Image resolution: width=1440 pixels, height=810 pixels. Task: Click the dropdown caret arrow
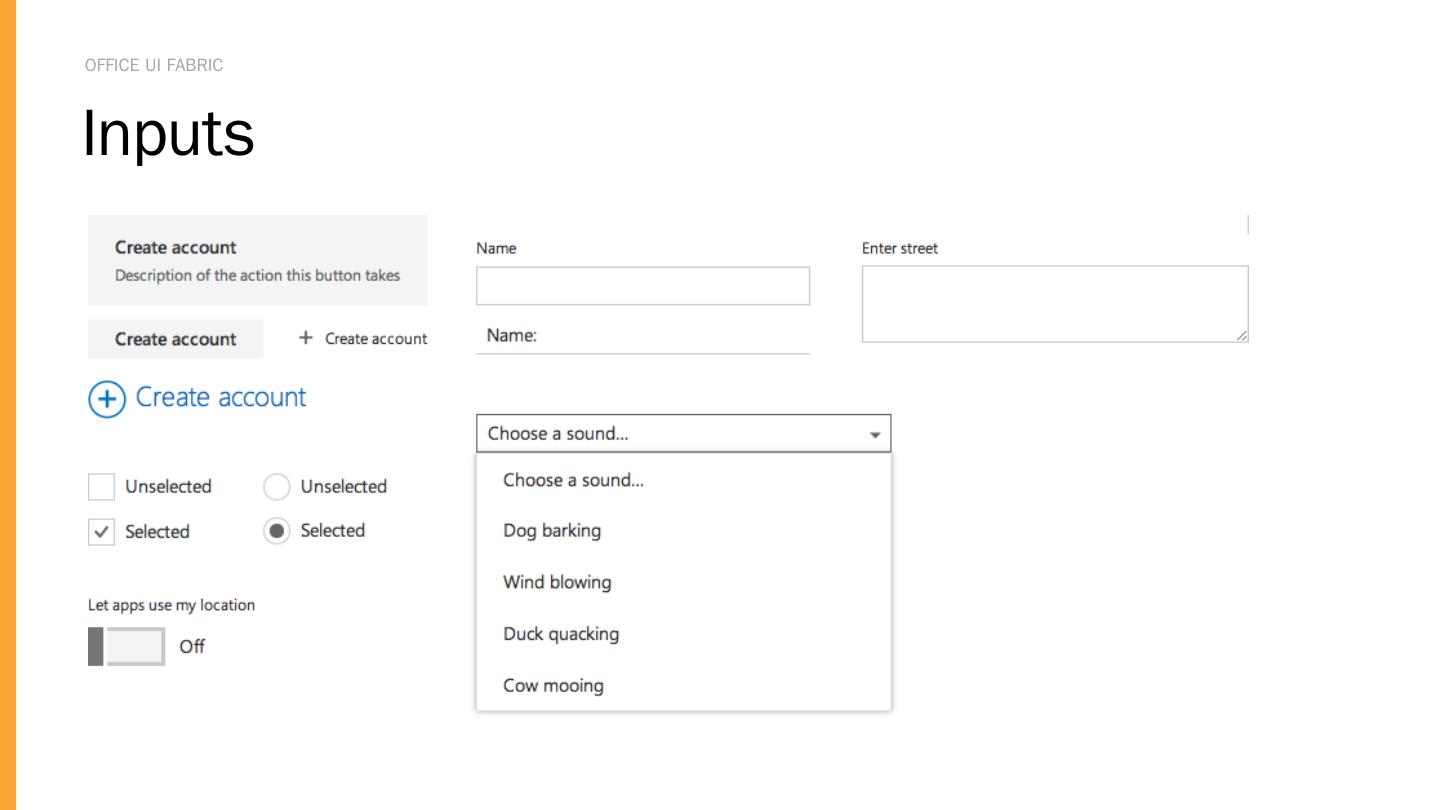pos(875,435)
